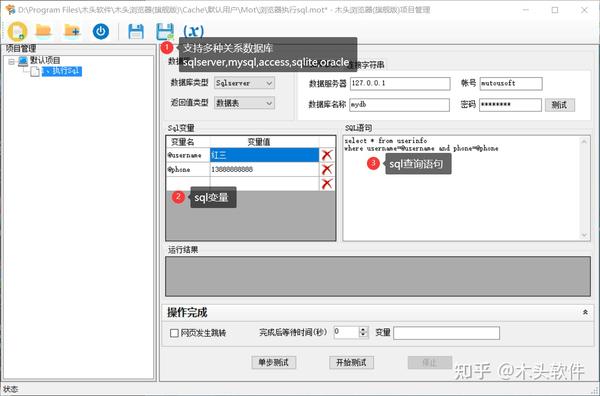600x396 pixels.
Task: Open the 数据库类型 Sqlserver dropdown
Action: pyautogui.click(x=244, y=83)
